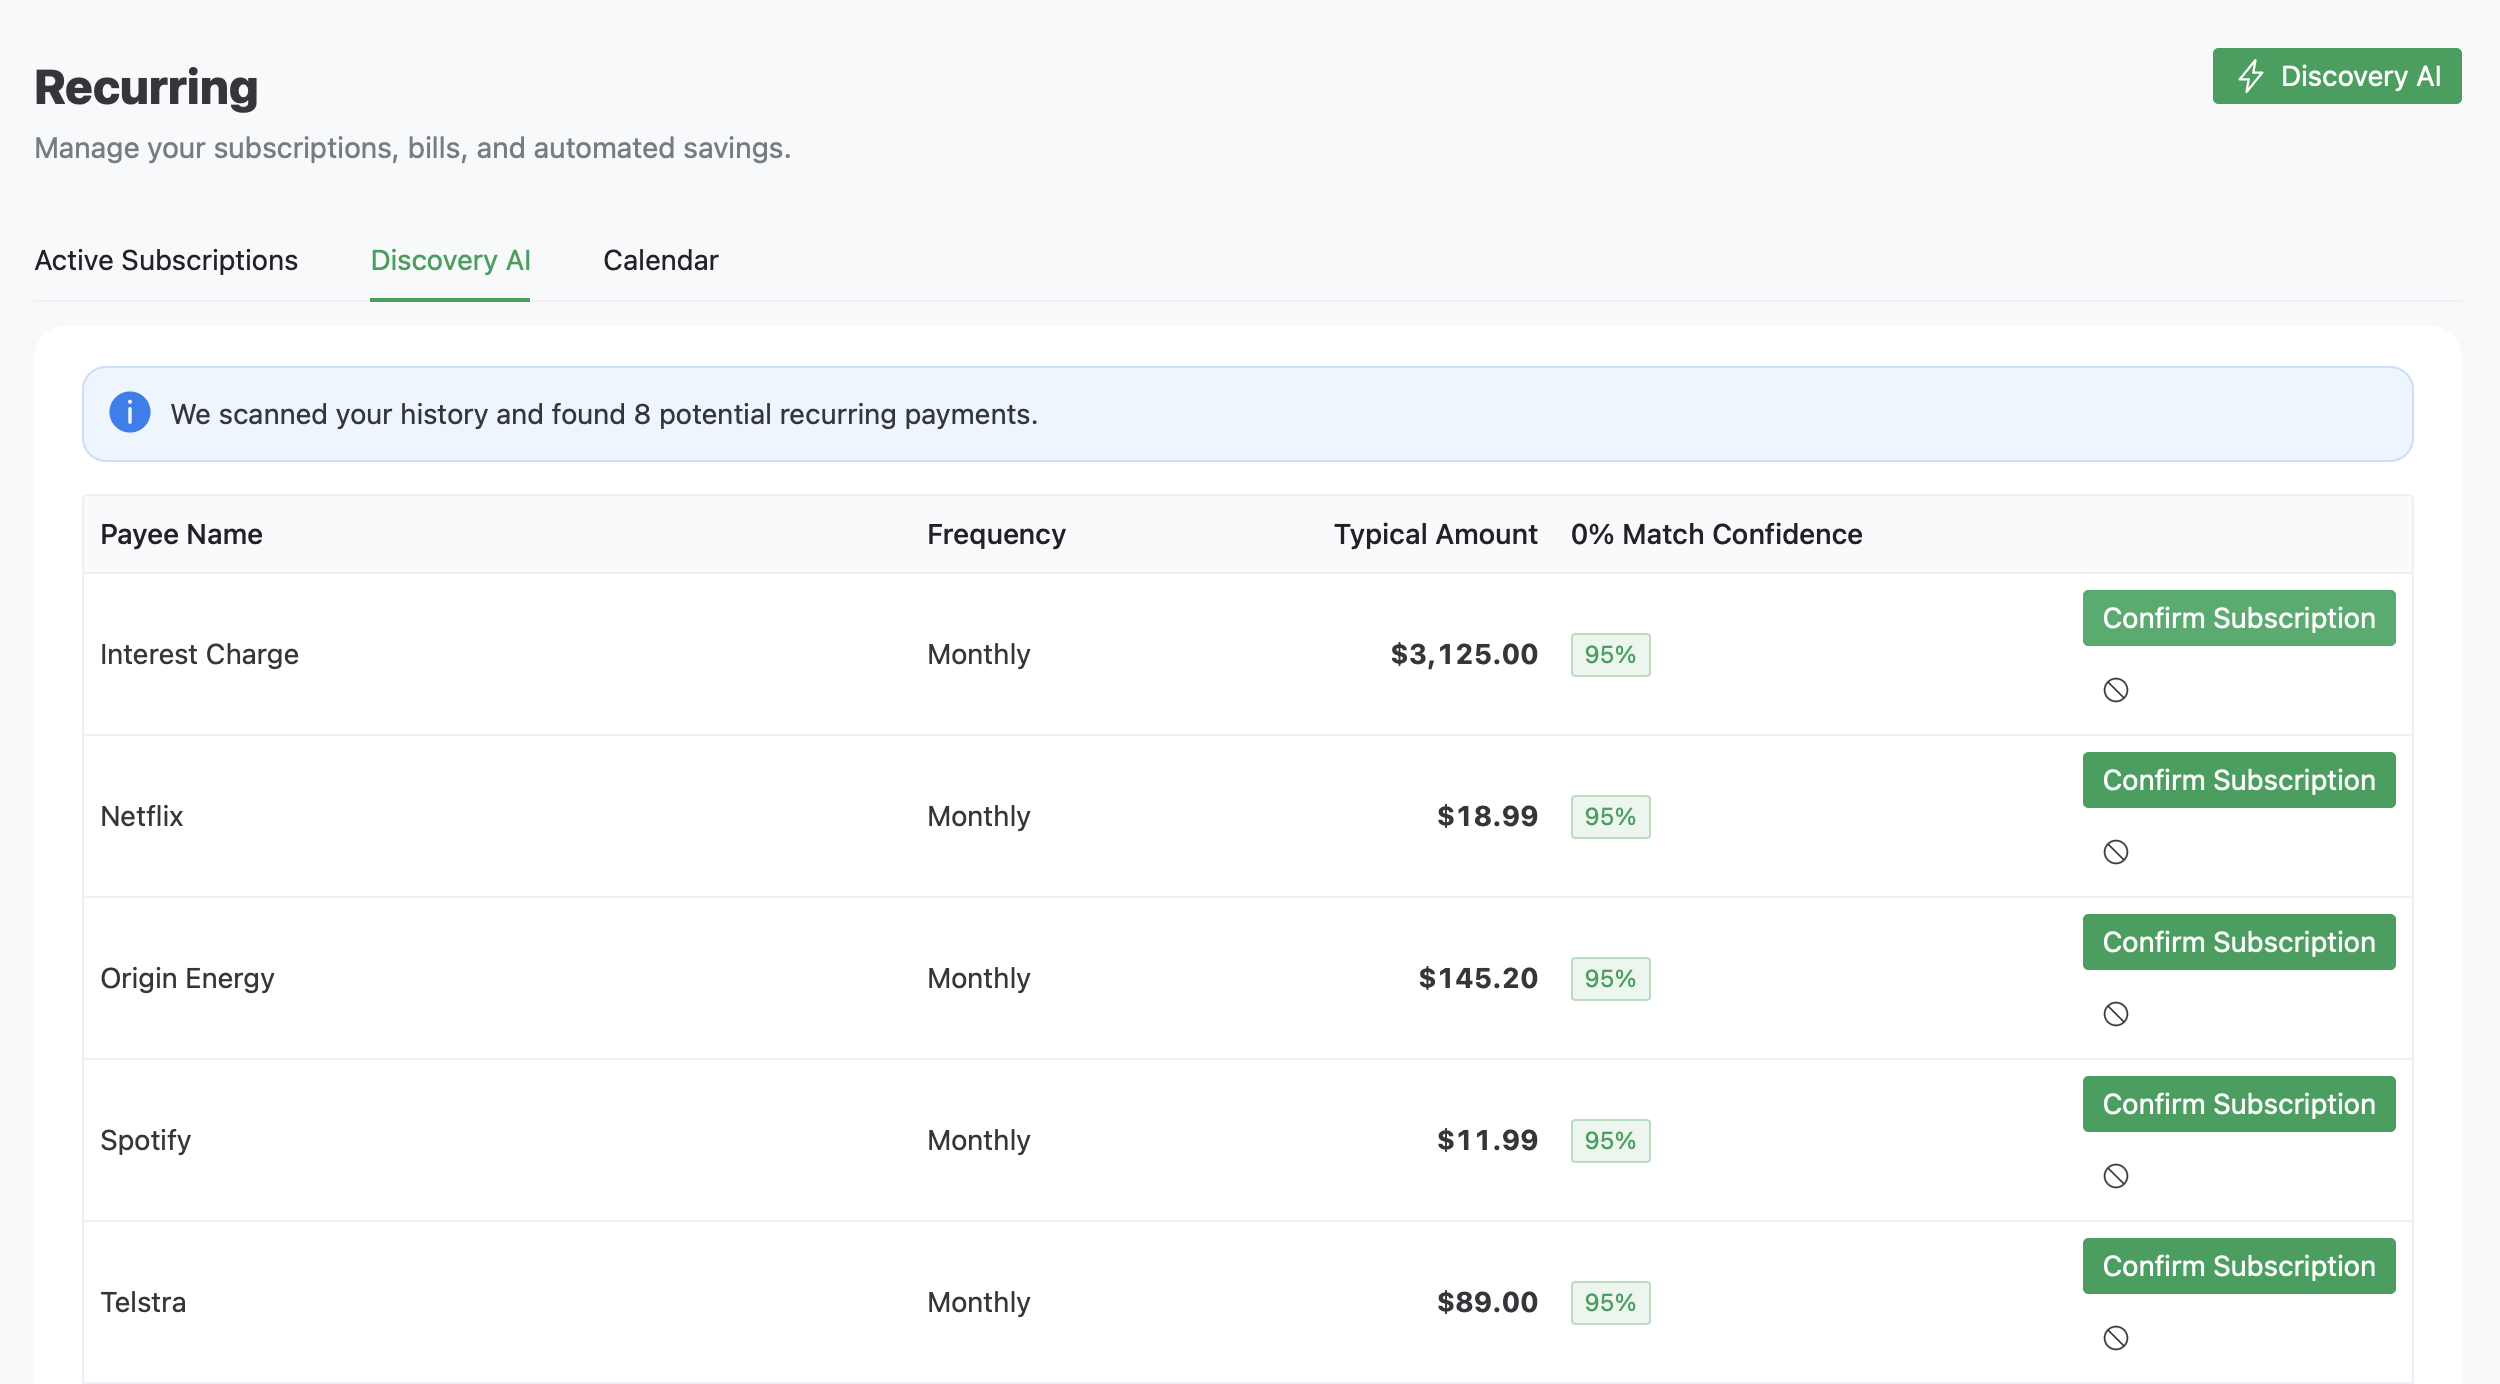Dismiss the Netflix suggestion with the ignore icon
The height and width of the screenshot is (1384, 2500).
[2115, 852]
